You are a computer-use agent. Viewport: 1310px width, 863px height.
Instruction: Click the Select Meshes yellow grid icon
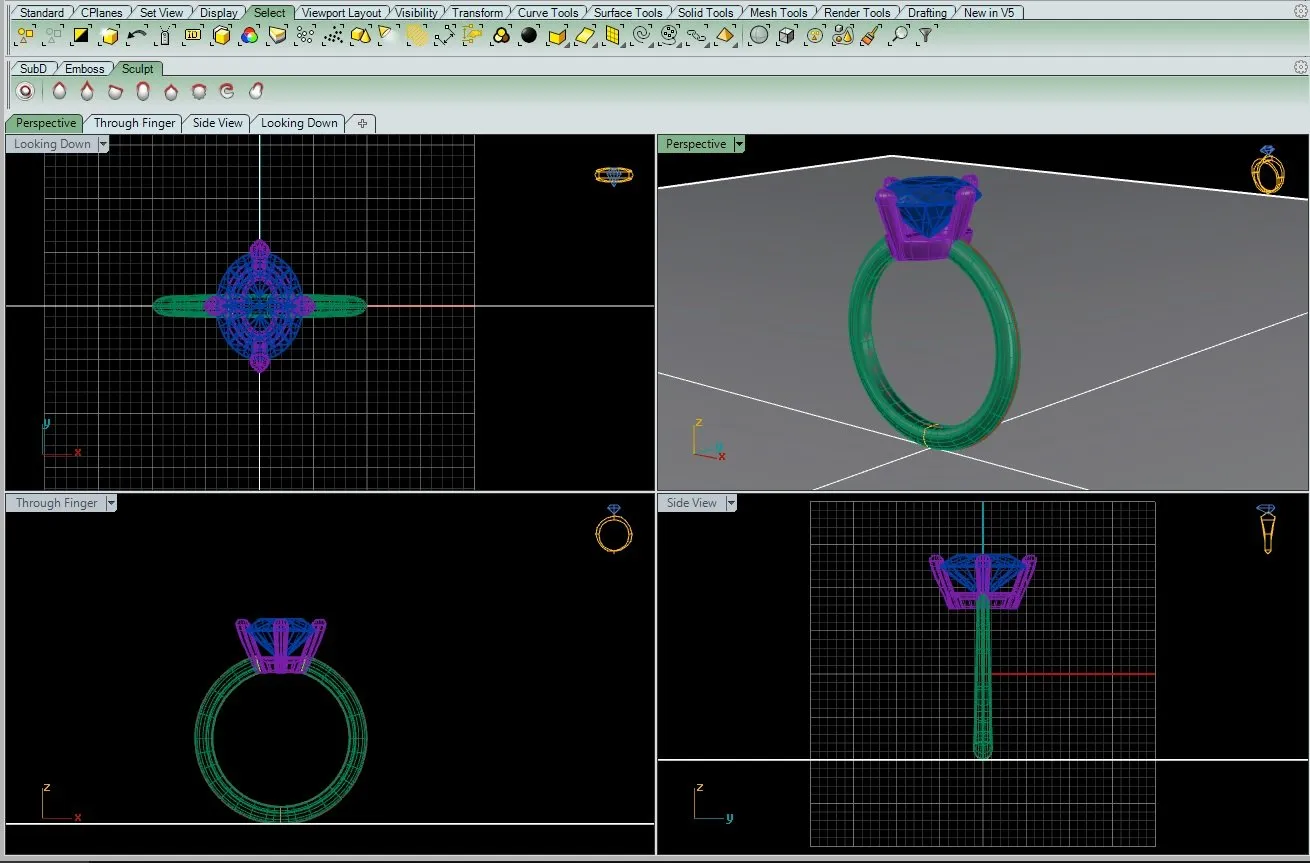(x=613, y=35)
